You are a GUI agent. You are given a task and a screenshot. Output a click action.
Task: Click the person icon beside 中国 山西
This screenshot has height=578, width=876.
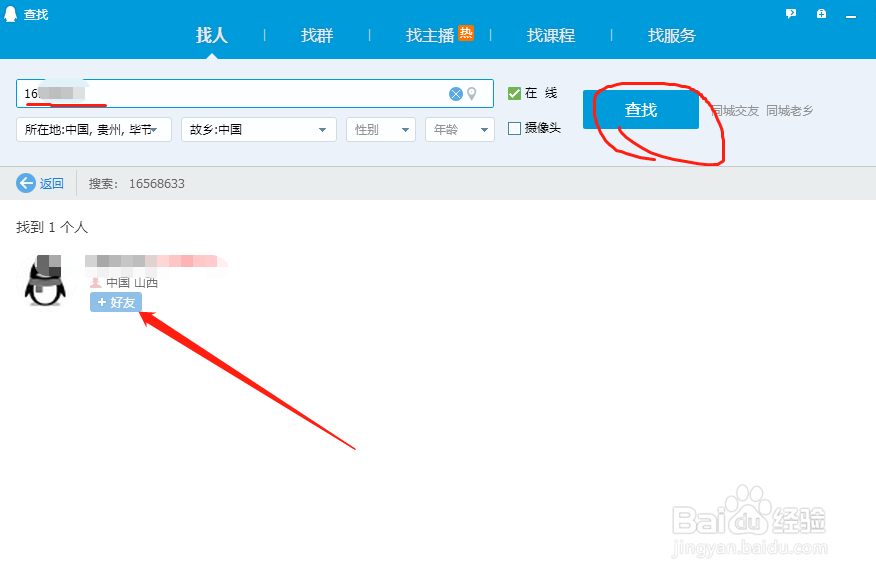[x=96, y=282]
